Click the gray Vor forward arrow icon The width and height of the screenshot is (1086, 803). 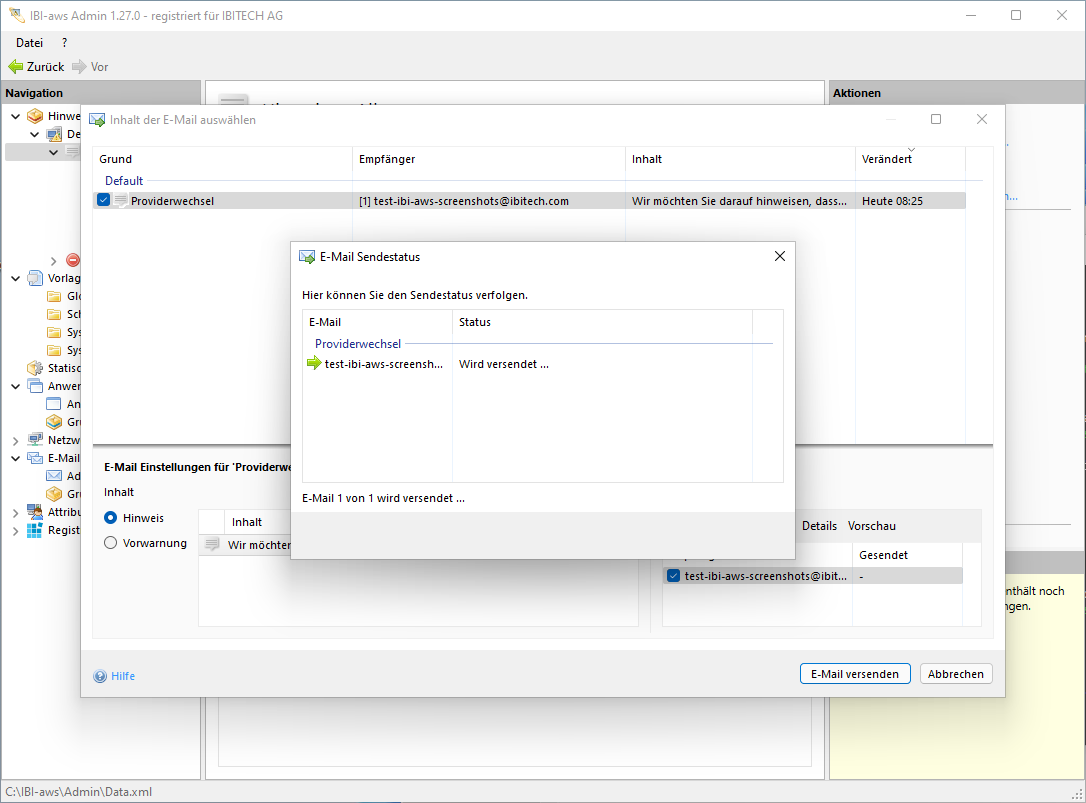click(x=79, y=67)
